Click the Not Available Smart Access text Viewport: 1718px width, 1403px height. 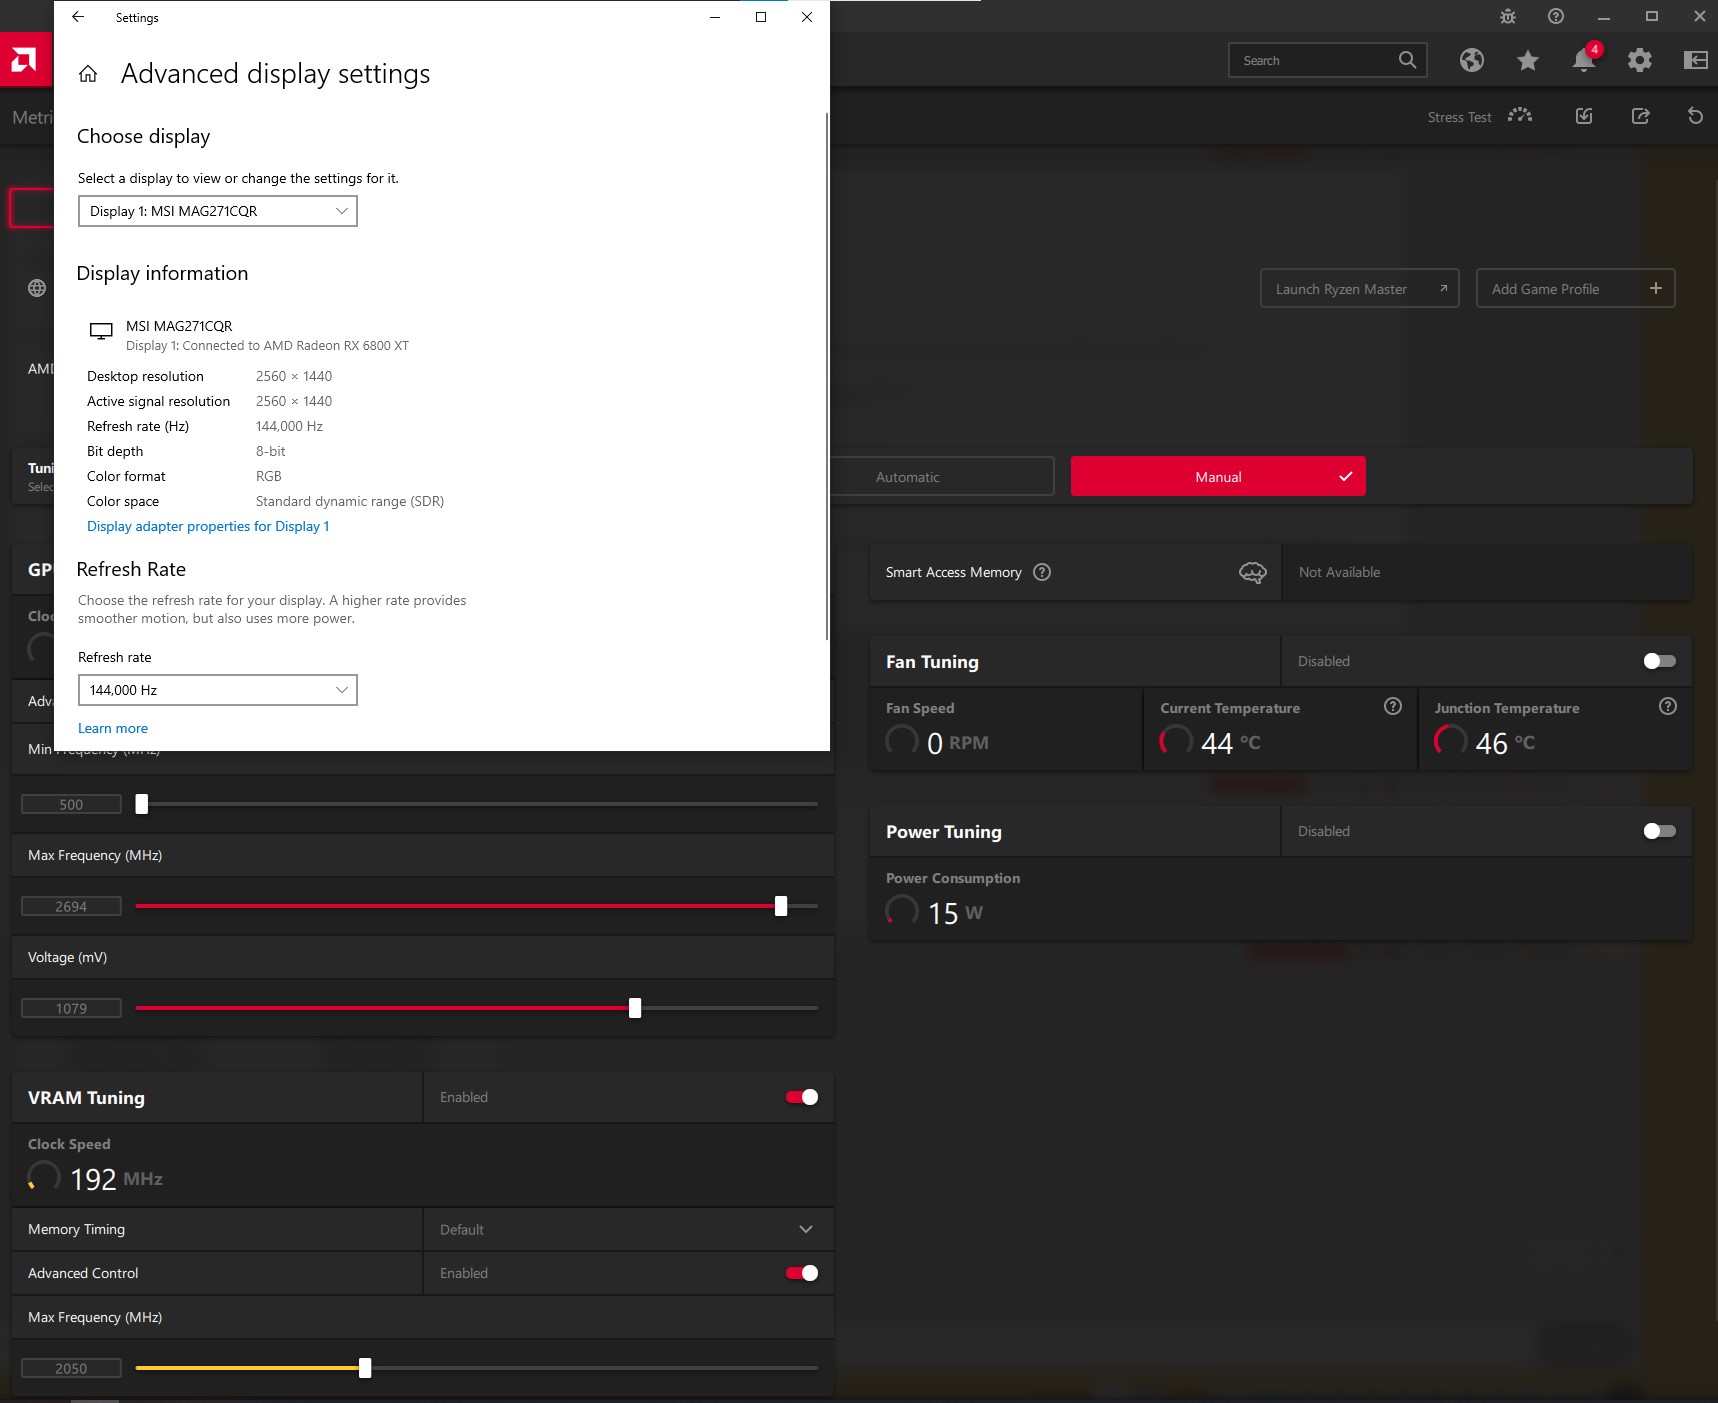coord(1339,572)
